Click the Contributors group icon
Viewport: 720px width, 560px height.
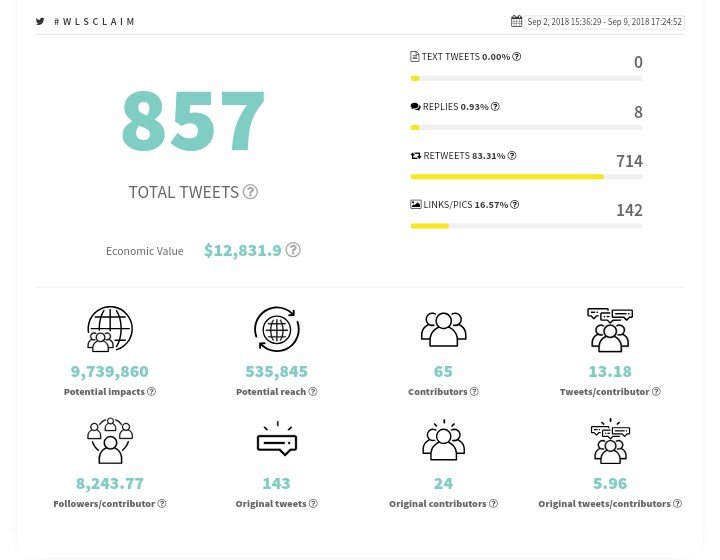pos(443,329)
